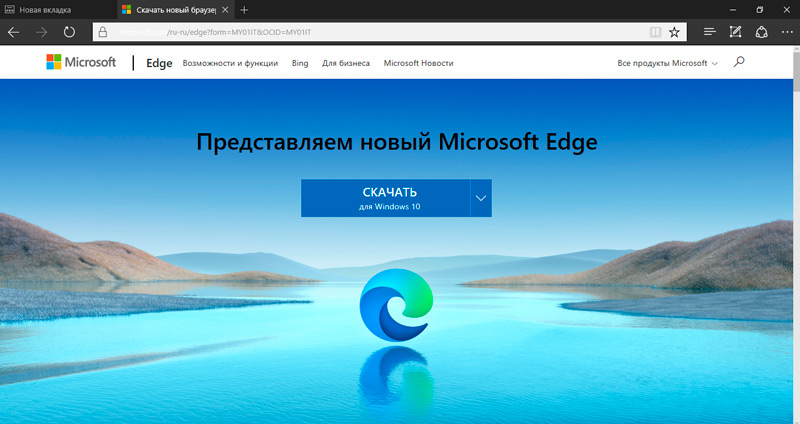Click the forward navigation arrow
Viewport: 800px width, 424px height.
pos(41,32)
